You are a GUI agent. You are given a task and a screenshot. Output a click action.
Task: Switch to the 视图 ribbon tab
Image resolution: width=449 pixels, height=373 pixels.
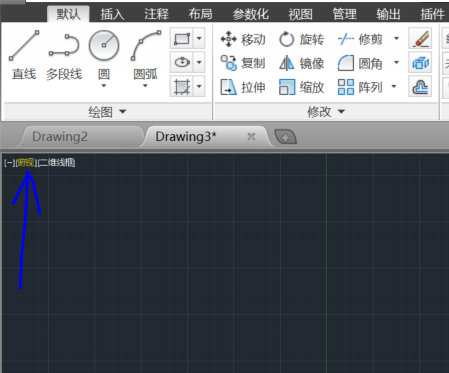[x=300, y=14]
